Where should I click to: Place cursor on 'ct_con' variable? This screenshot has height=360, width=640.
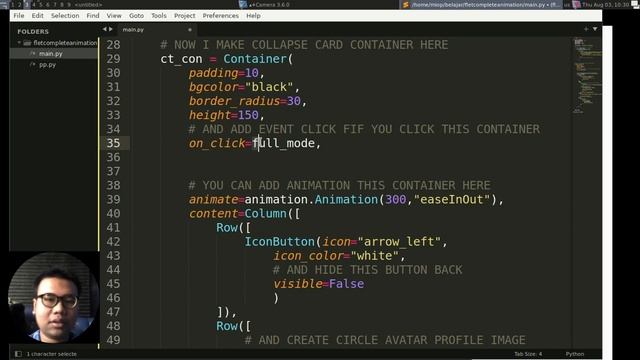(181, 59)
